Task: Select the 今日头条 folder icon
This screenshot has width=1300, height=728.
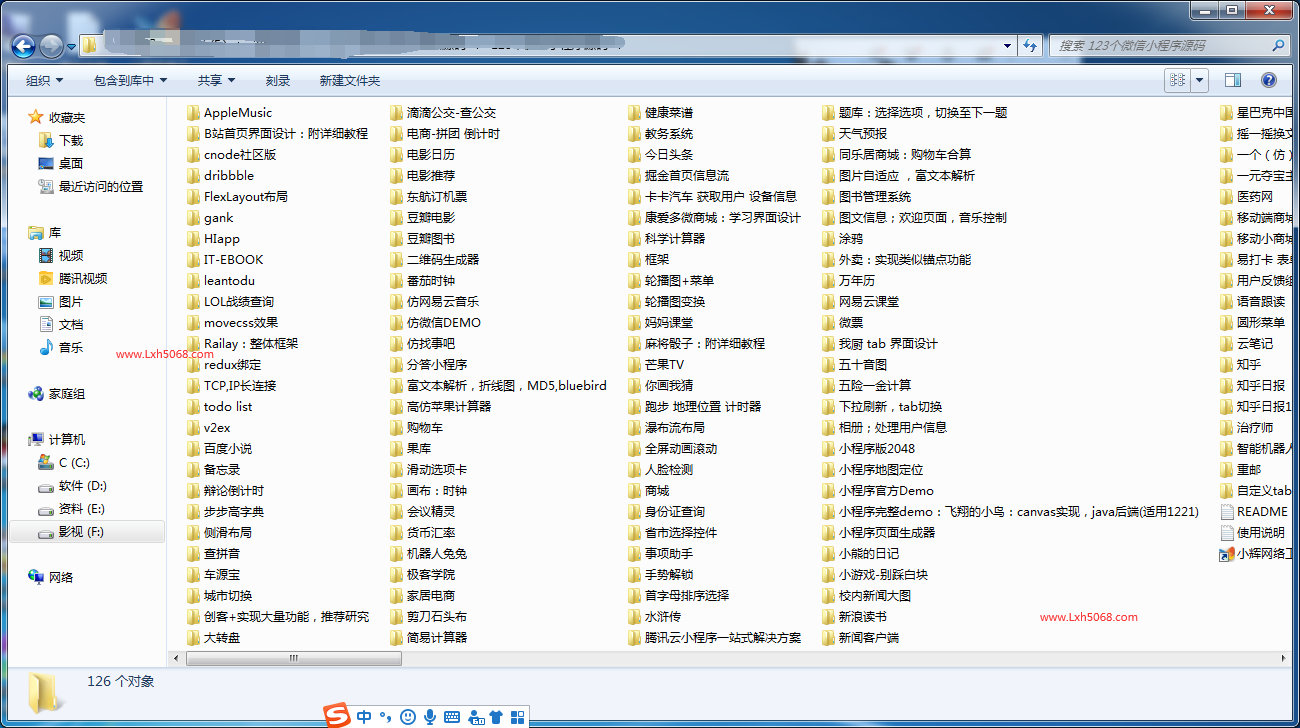Action: pos(635,154)
